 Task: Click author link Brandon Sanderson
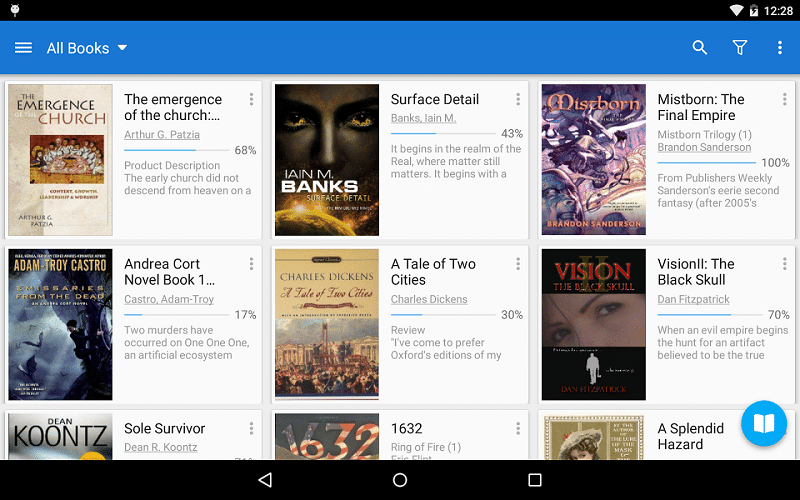pos(706,148)
